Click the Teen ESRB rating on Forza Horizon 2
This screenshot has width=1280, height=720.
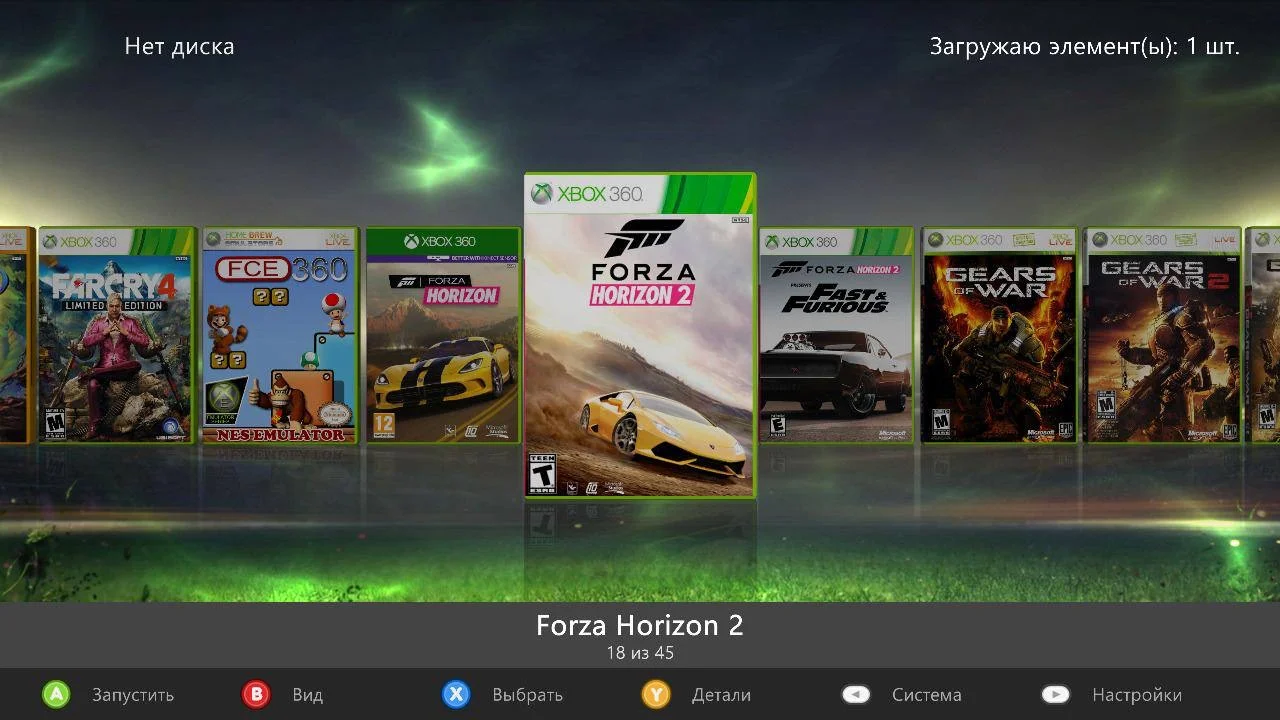[541, 473]
